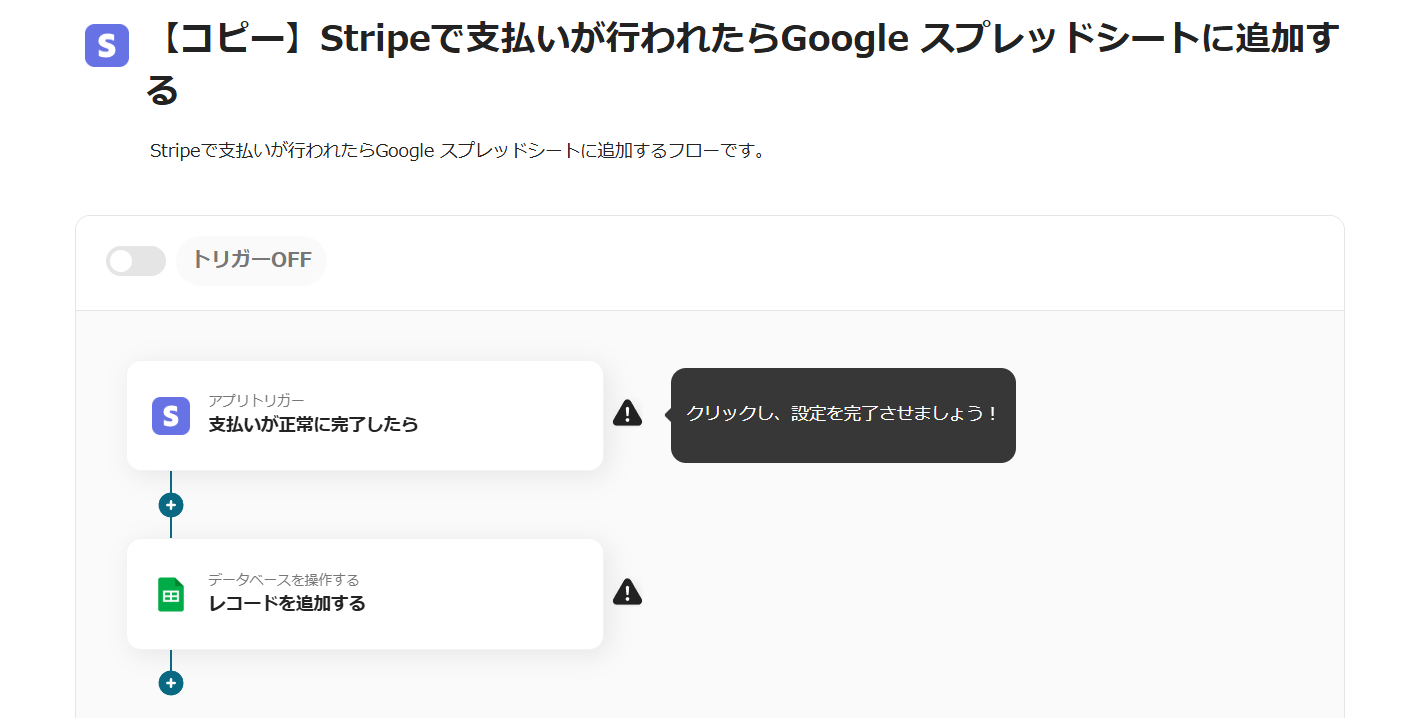Click the flow description ending with フローです。

click(457, 151)
